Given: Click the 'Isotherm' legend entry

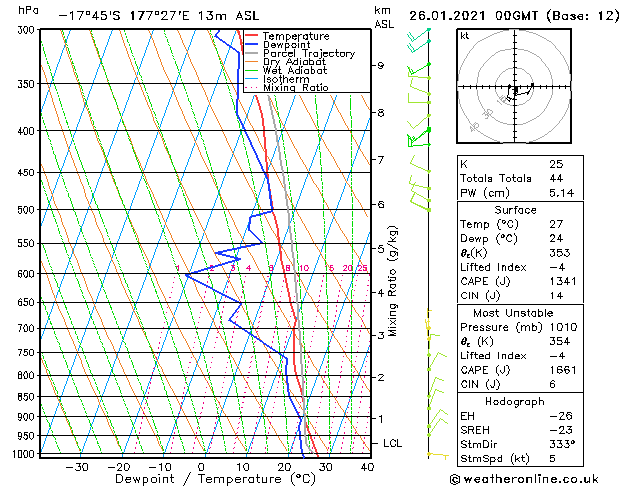Looking at the screenshot, I should [286, 79].
